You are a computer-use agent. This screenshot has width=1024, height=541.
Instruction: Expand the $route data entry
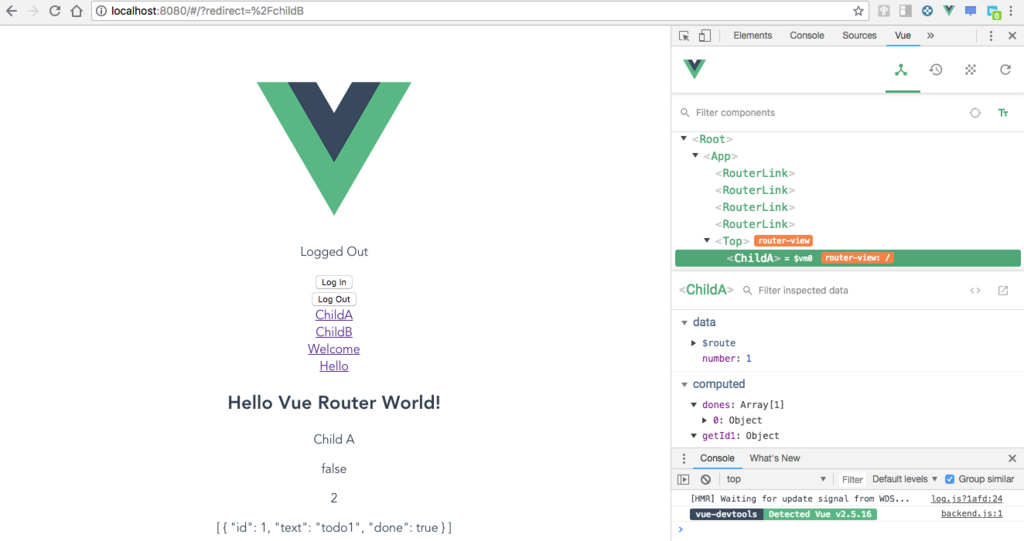694,342
